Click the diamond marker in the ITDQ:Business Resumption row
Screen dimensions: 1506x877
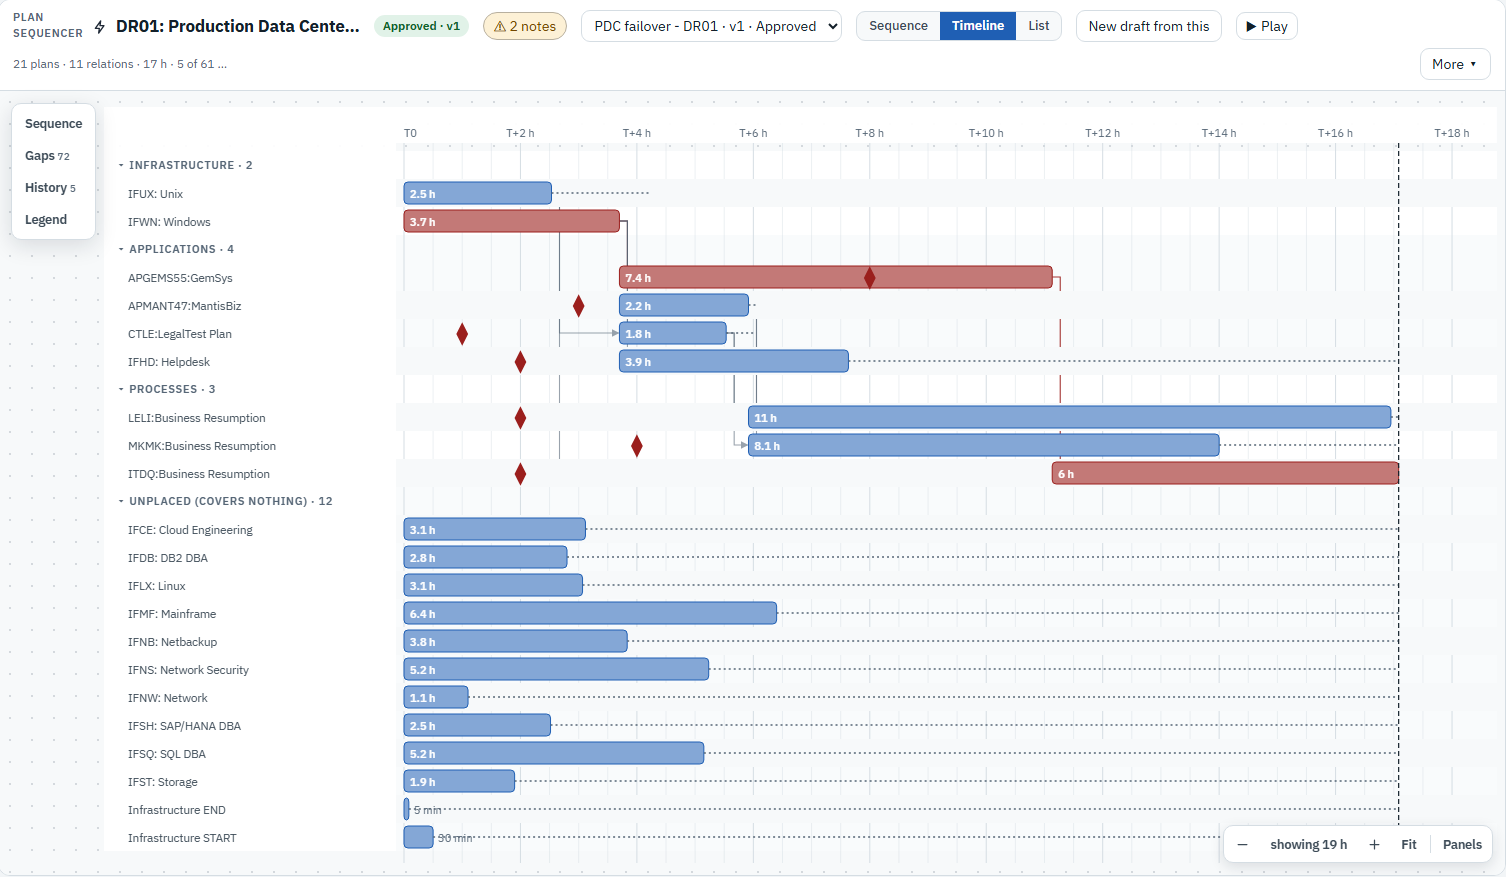(x=520, y=474)
